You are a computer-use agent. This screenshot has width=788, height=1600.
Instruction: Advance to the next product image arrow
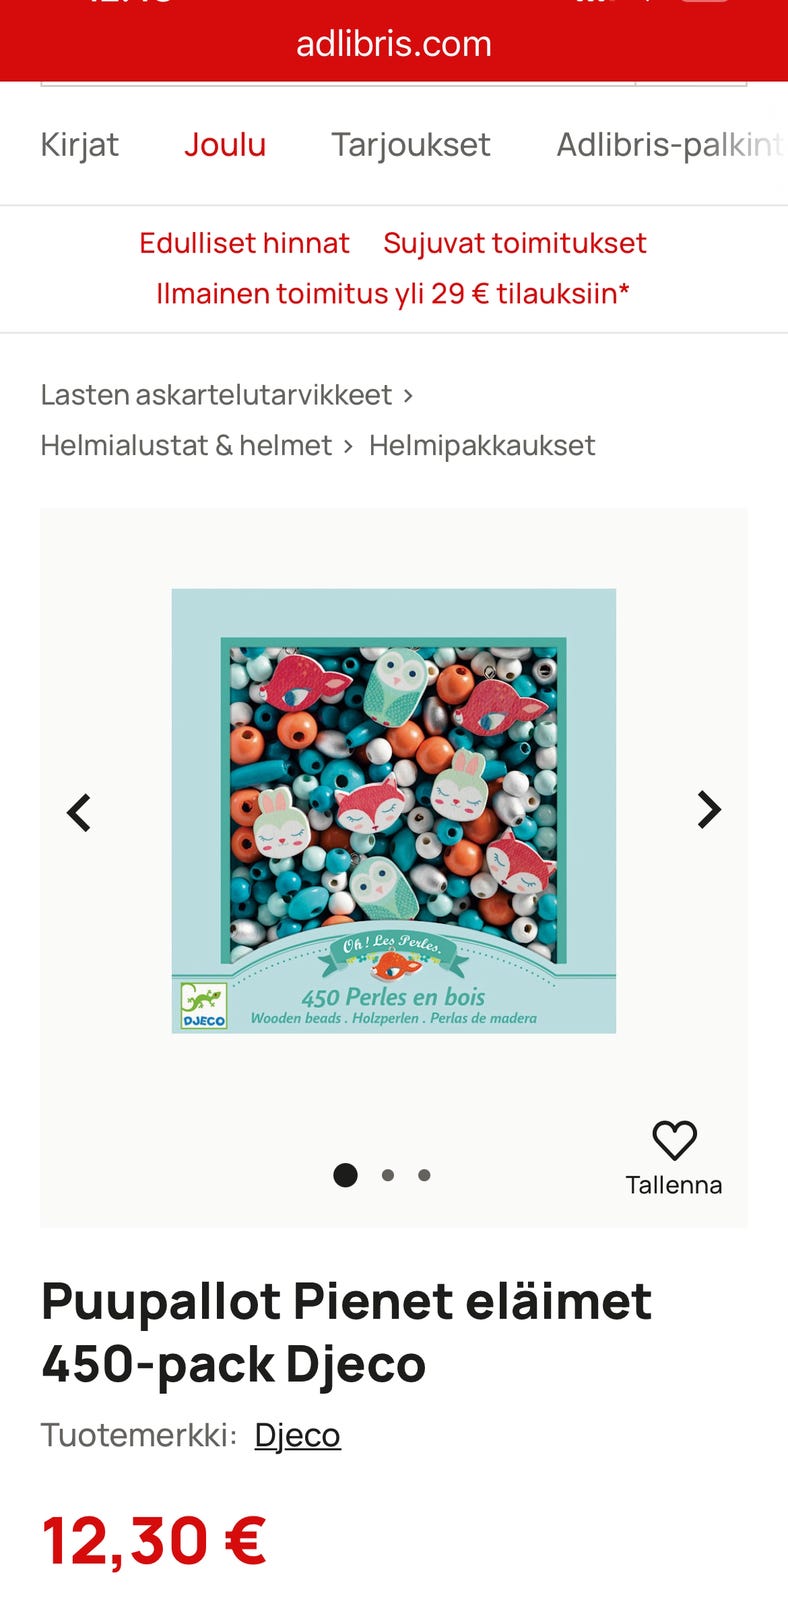(709, 810)
